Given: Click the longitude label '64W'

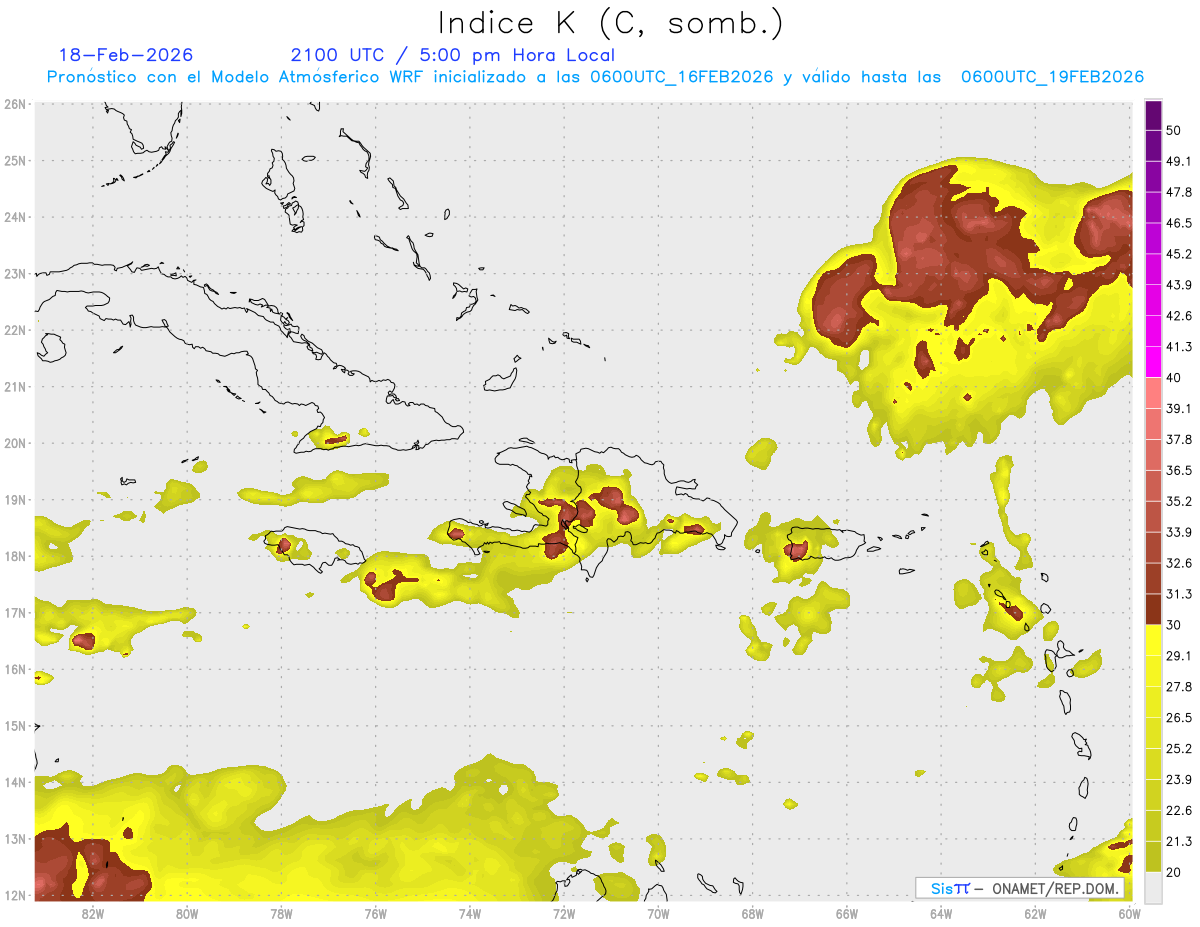Looking at the screenshot, I should point(940,913).
